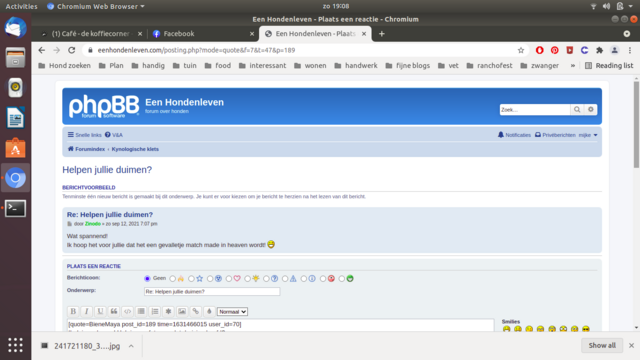
Task: Insert a URL with the link icon
Action: tap(196, 311)
